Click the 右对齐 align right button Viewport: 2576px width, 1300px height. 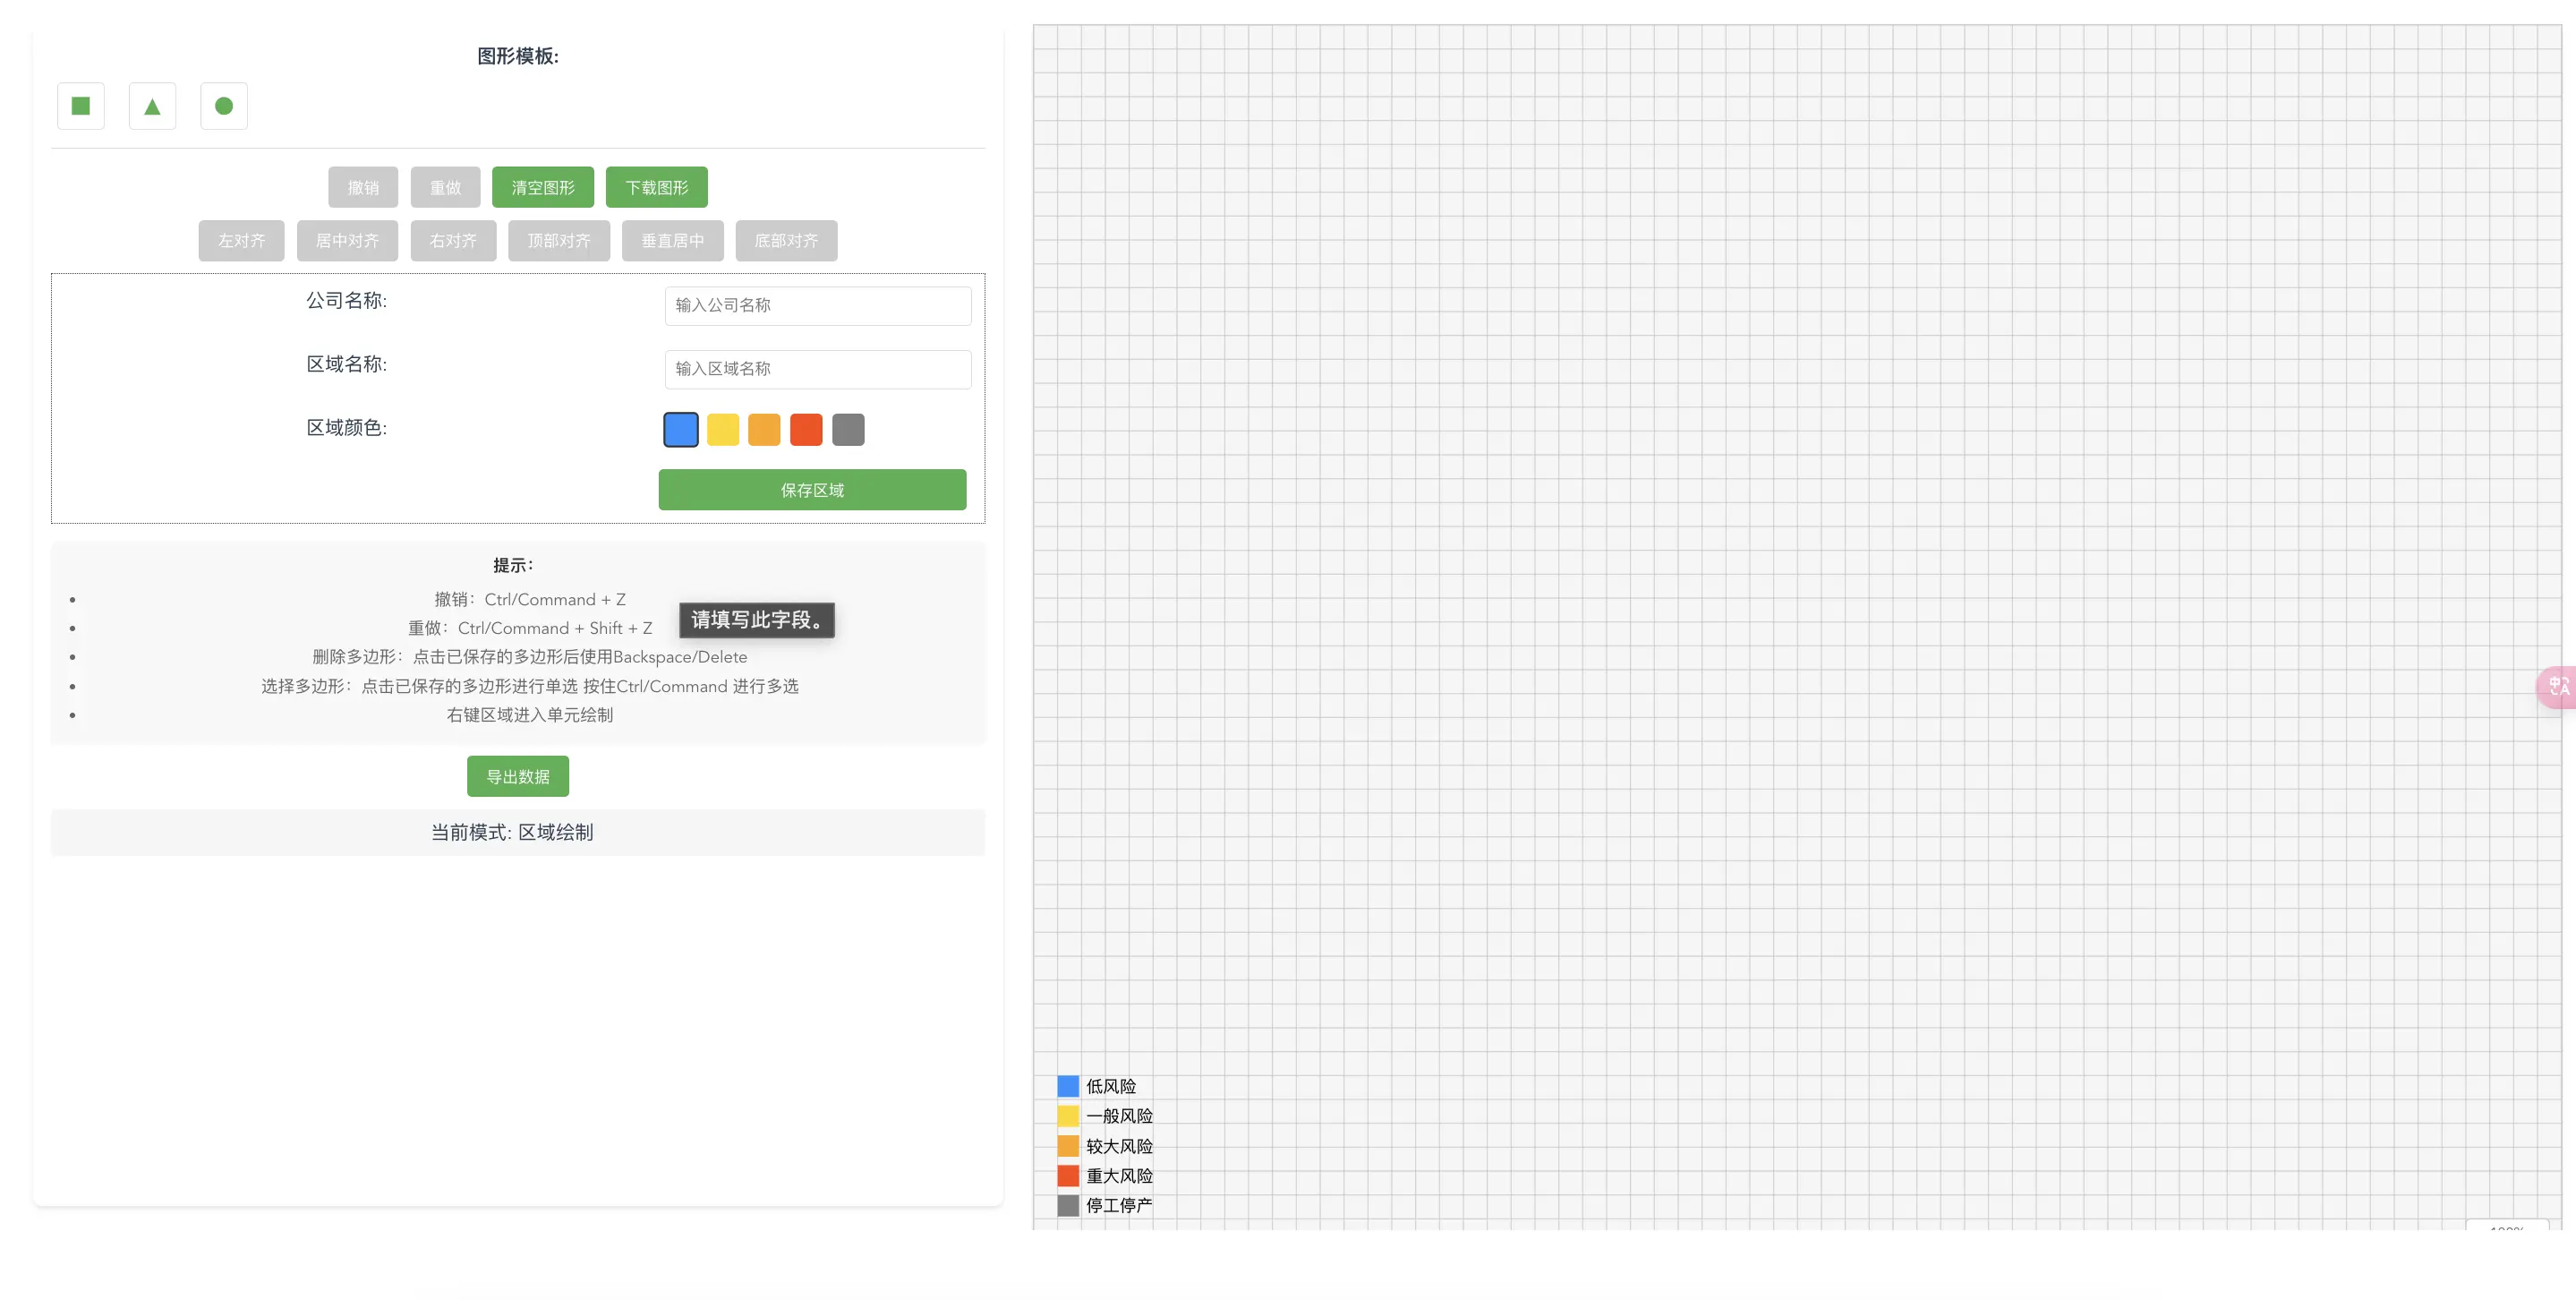point(453,241)
